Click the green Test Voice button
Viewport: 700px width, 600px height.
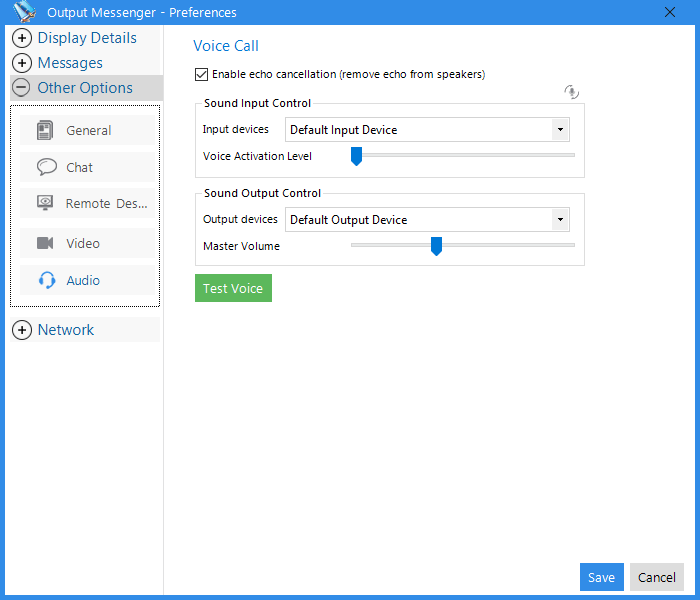point(233,288)
